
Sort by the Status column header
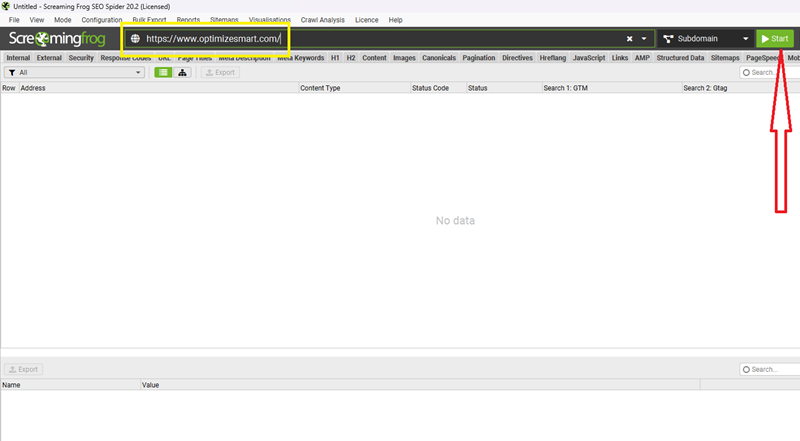click(x=504, y=88)
